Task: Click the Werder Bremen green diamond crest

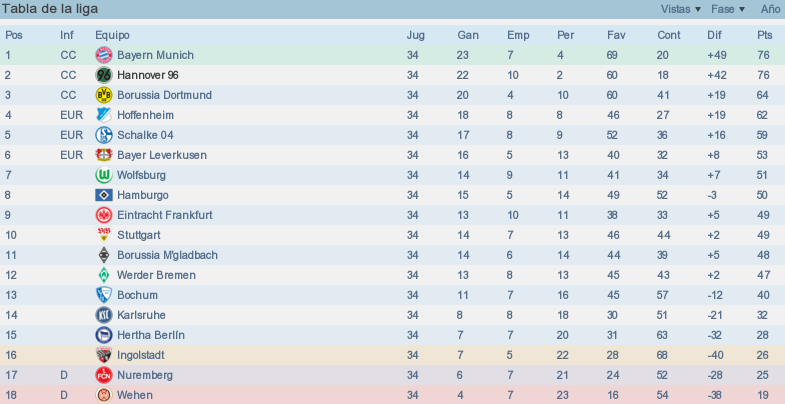Action: 104,275
